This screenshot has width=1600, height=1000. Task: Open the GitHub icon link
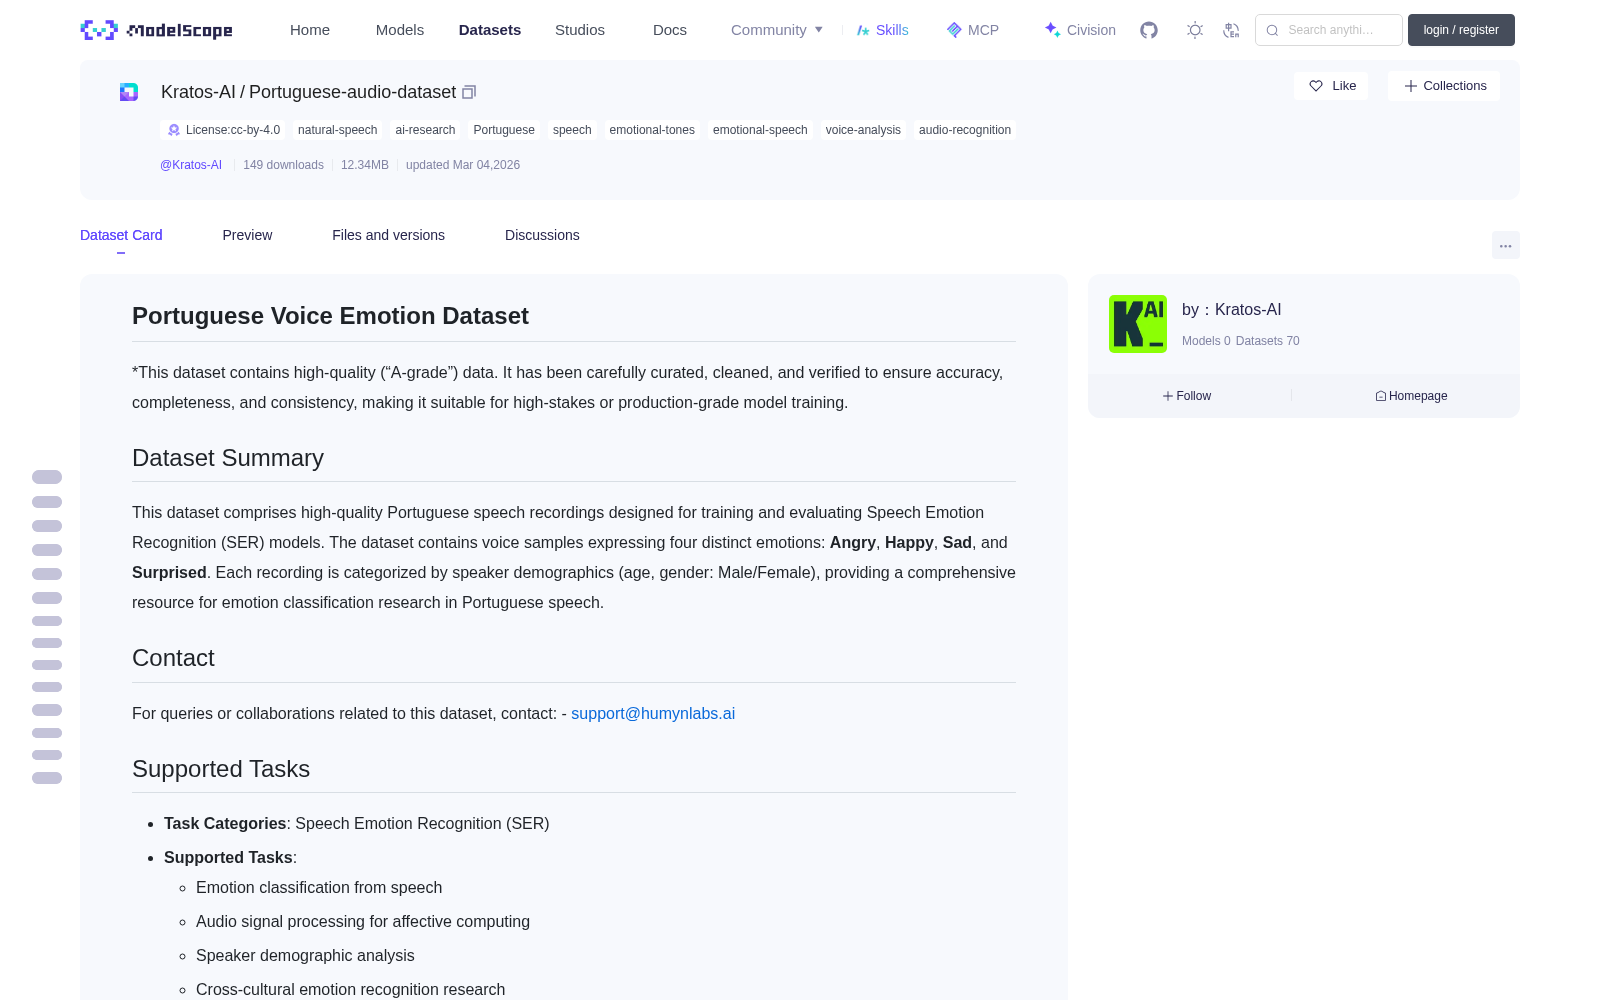pyautogui.click(x=1149, y=30)
